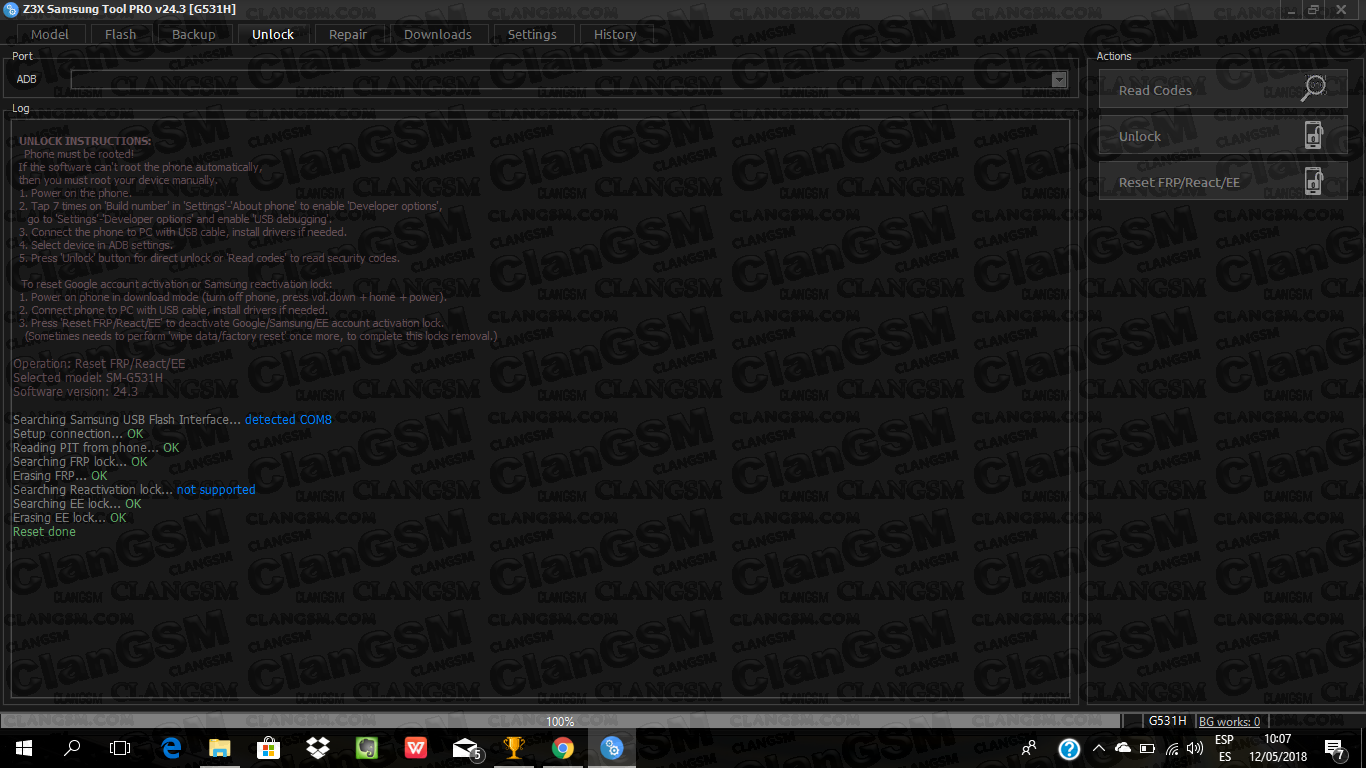The width and height of the screenshot is (1366, 768).
Task: Click 'Erasing EE lock... OK' log line
Action: tap(70, 518)
